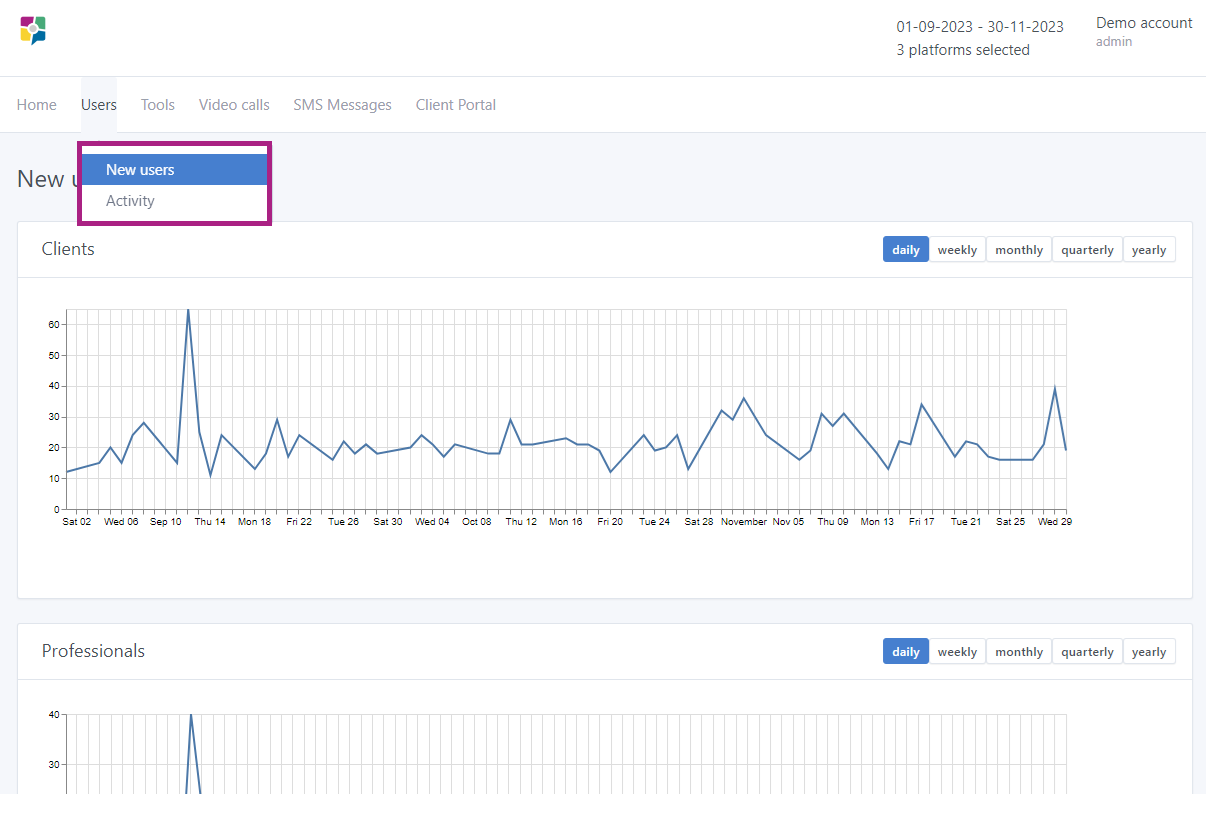Screen dimensions: 1206x820
Task: Open the Client Portal section
Action: click(456, 105)
